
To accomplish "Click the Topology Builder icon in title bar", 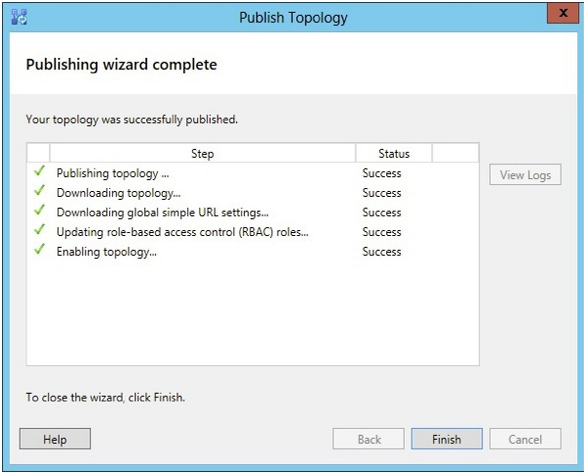I will point(19,17).
